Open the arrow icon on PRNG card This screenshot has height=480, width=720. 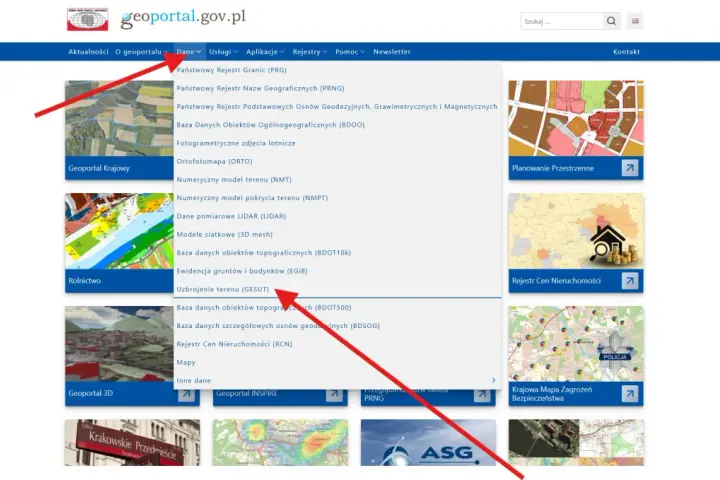coord(482,394)
